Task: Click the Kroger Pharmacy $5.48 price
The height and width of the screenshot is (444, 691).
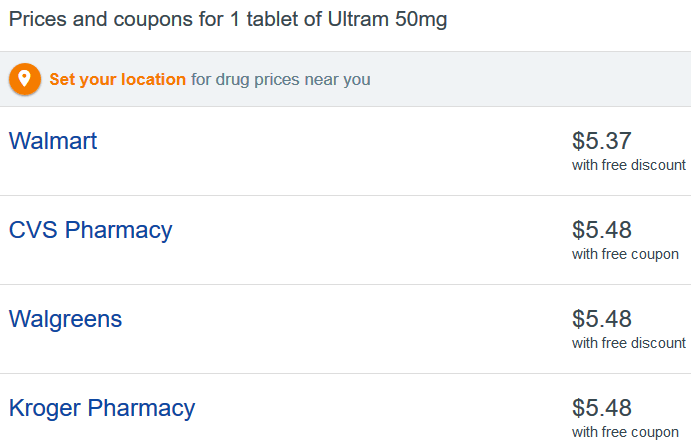Action: click(602, 408)
